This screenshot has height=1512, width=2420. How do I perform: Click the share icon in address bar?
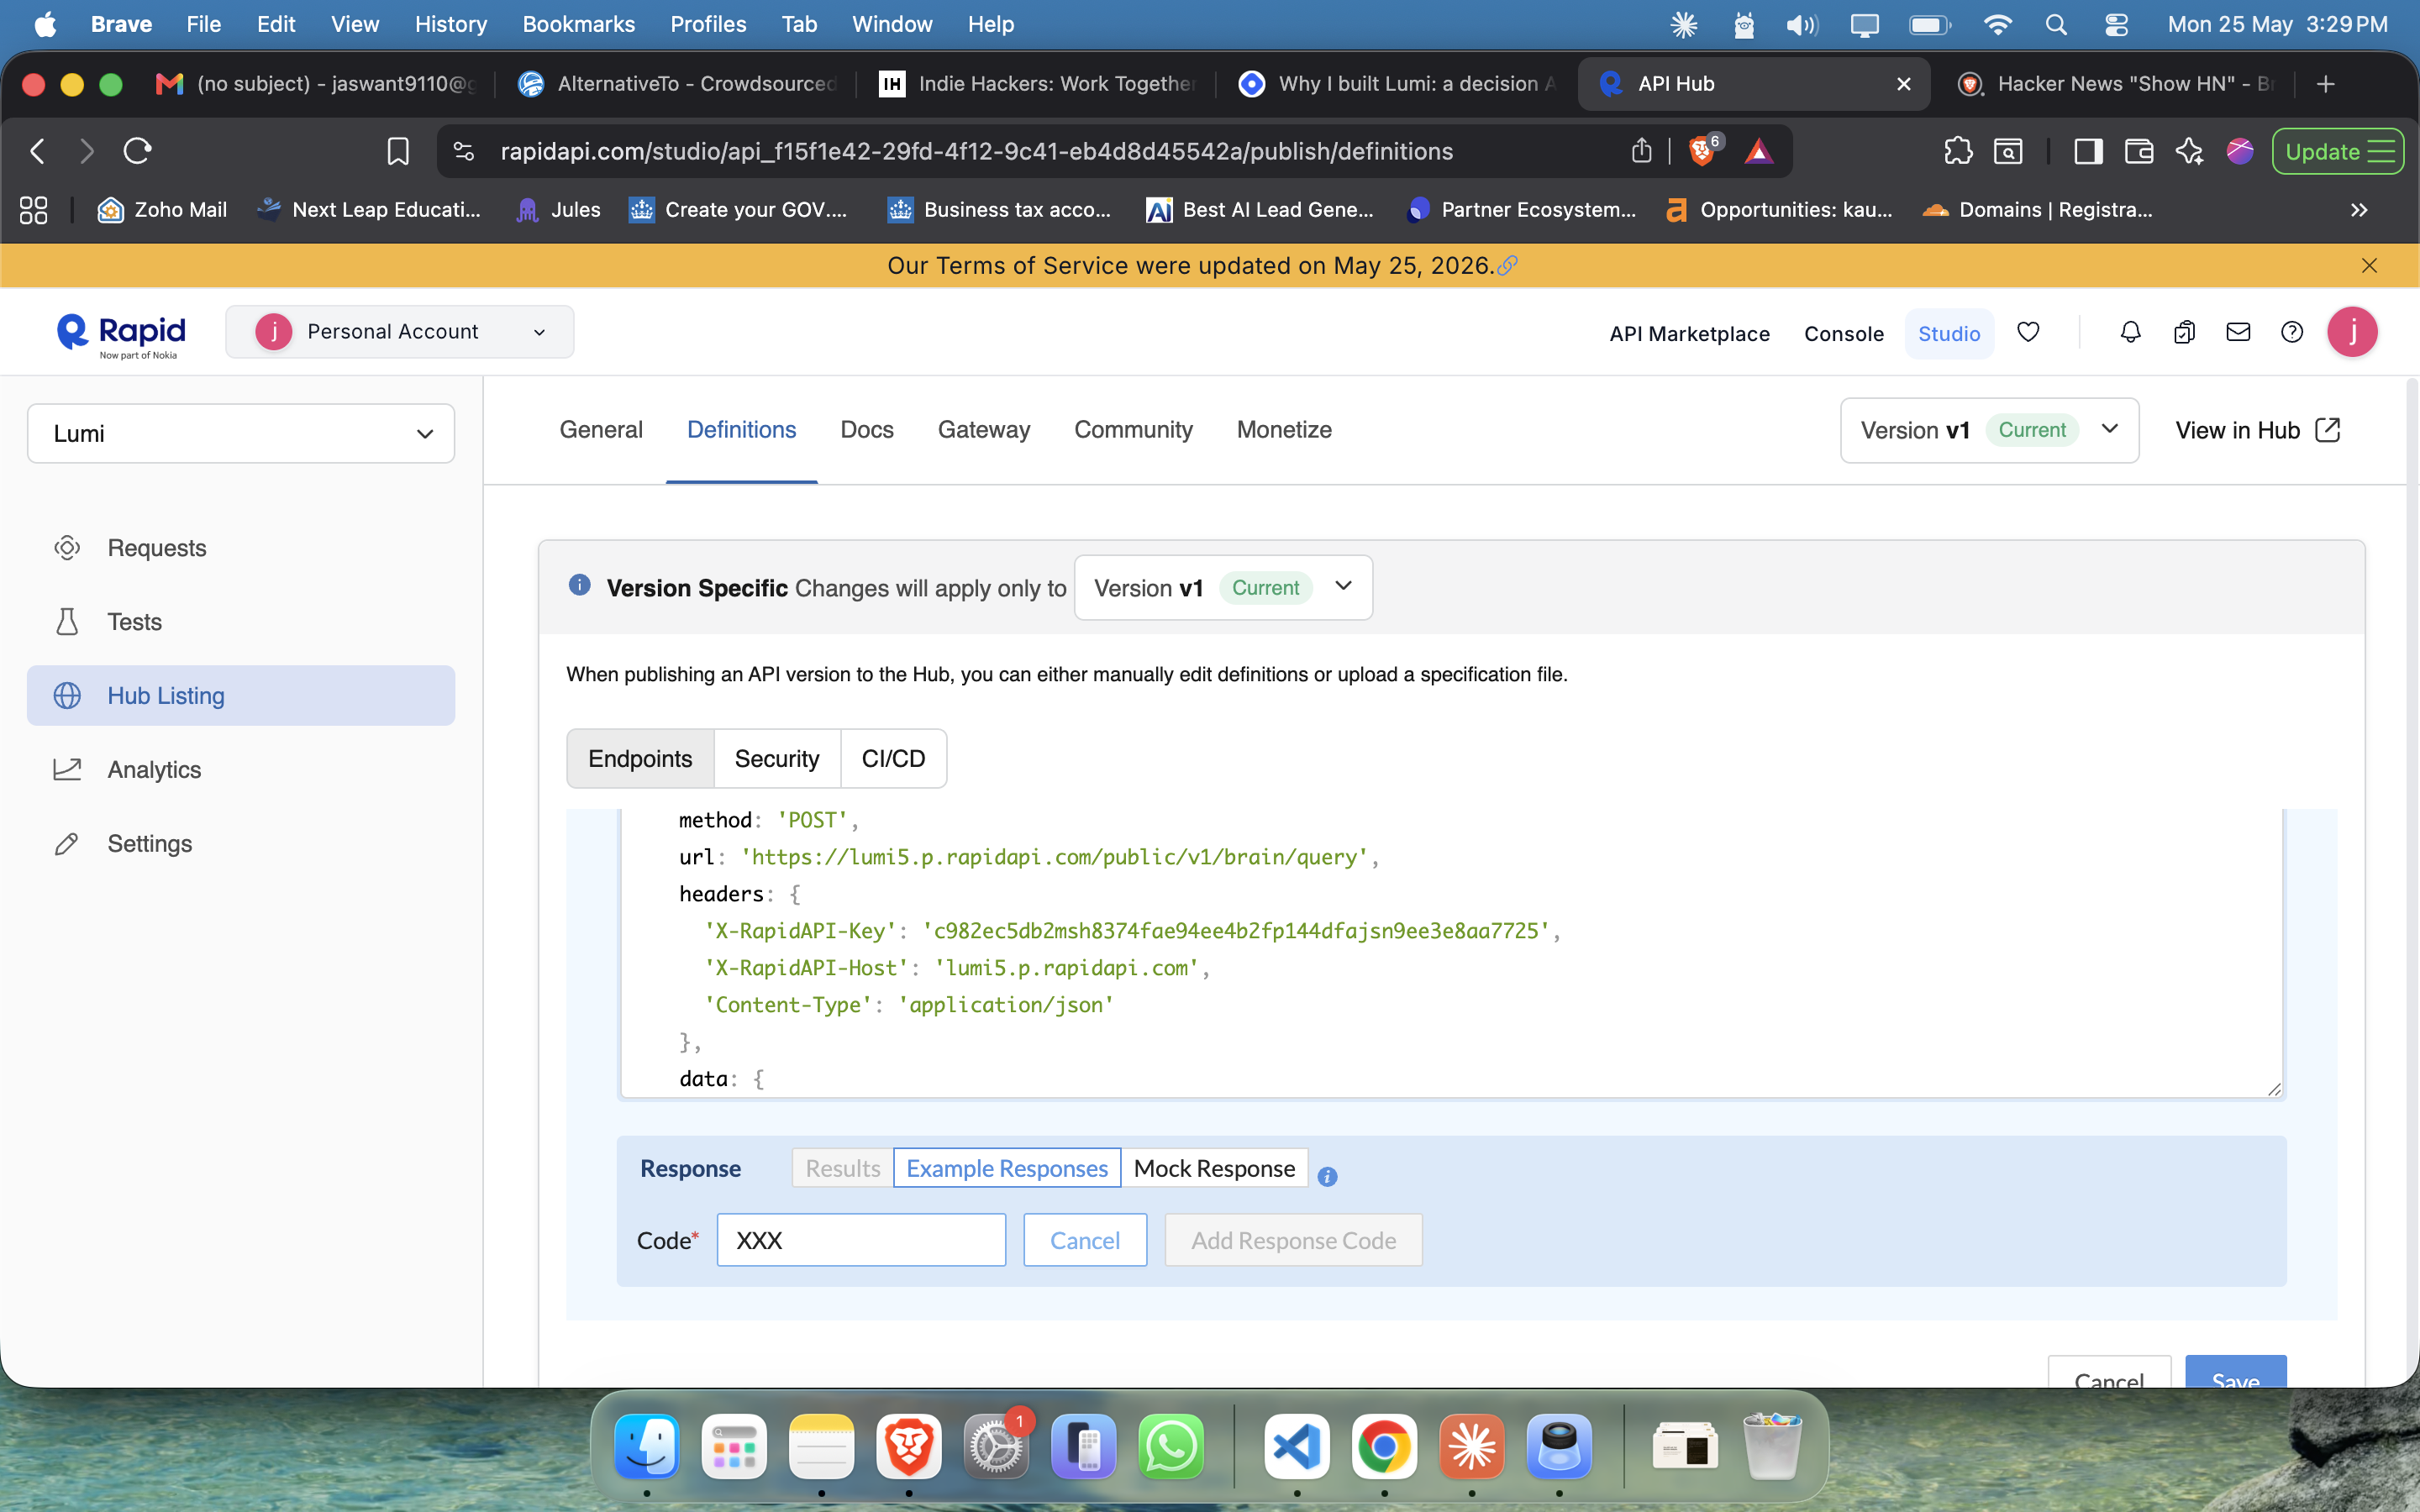coord(1641,151)
